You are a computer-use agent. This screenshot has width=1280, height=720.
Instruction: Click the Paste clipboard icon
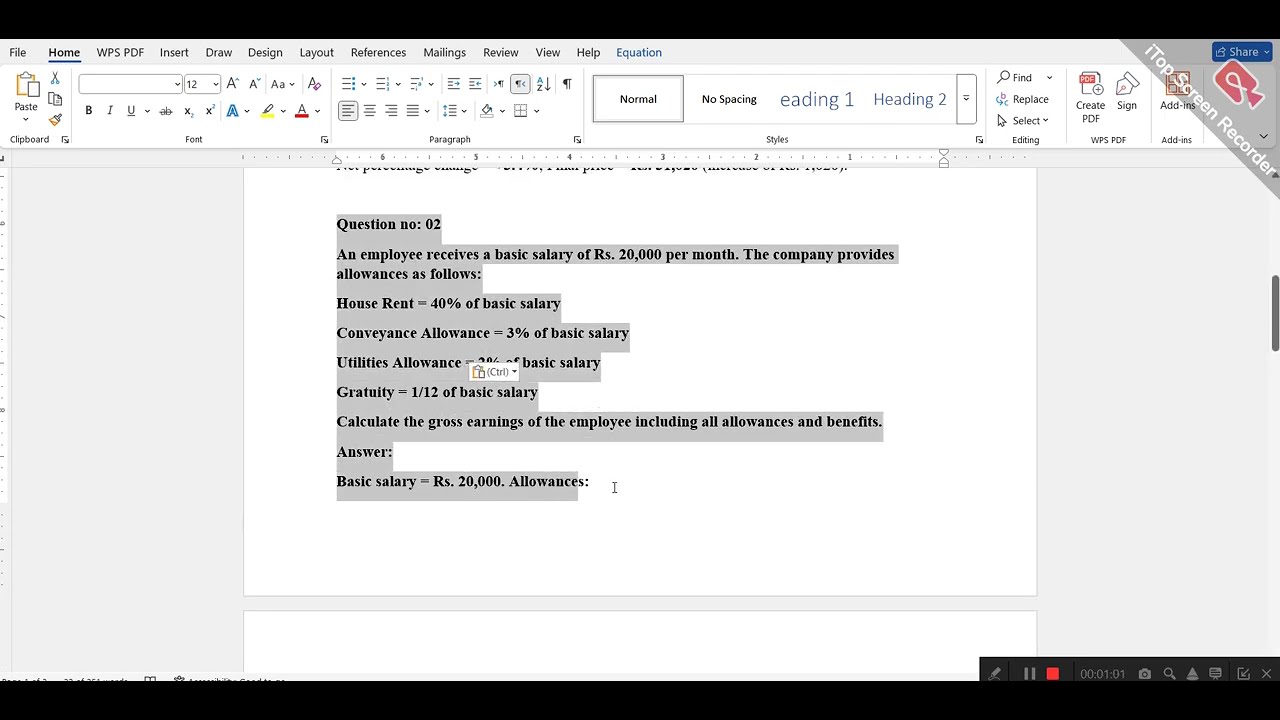pos(27,86)
